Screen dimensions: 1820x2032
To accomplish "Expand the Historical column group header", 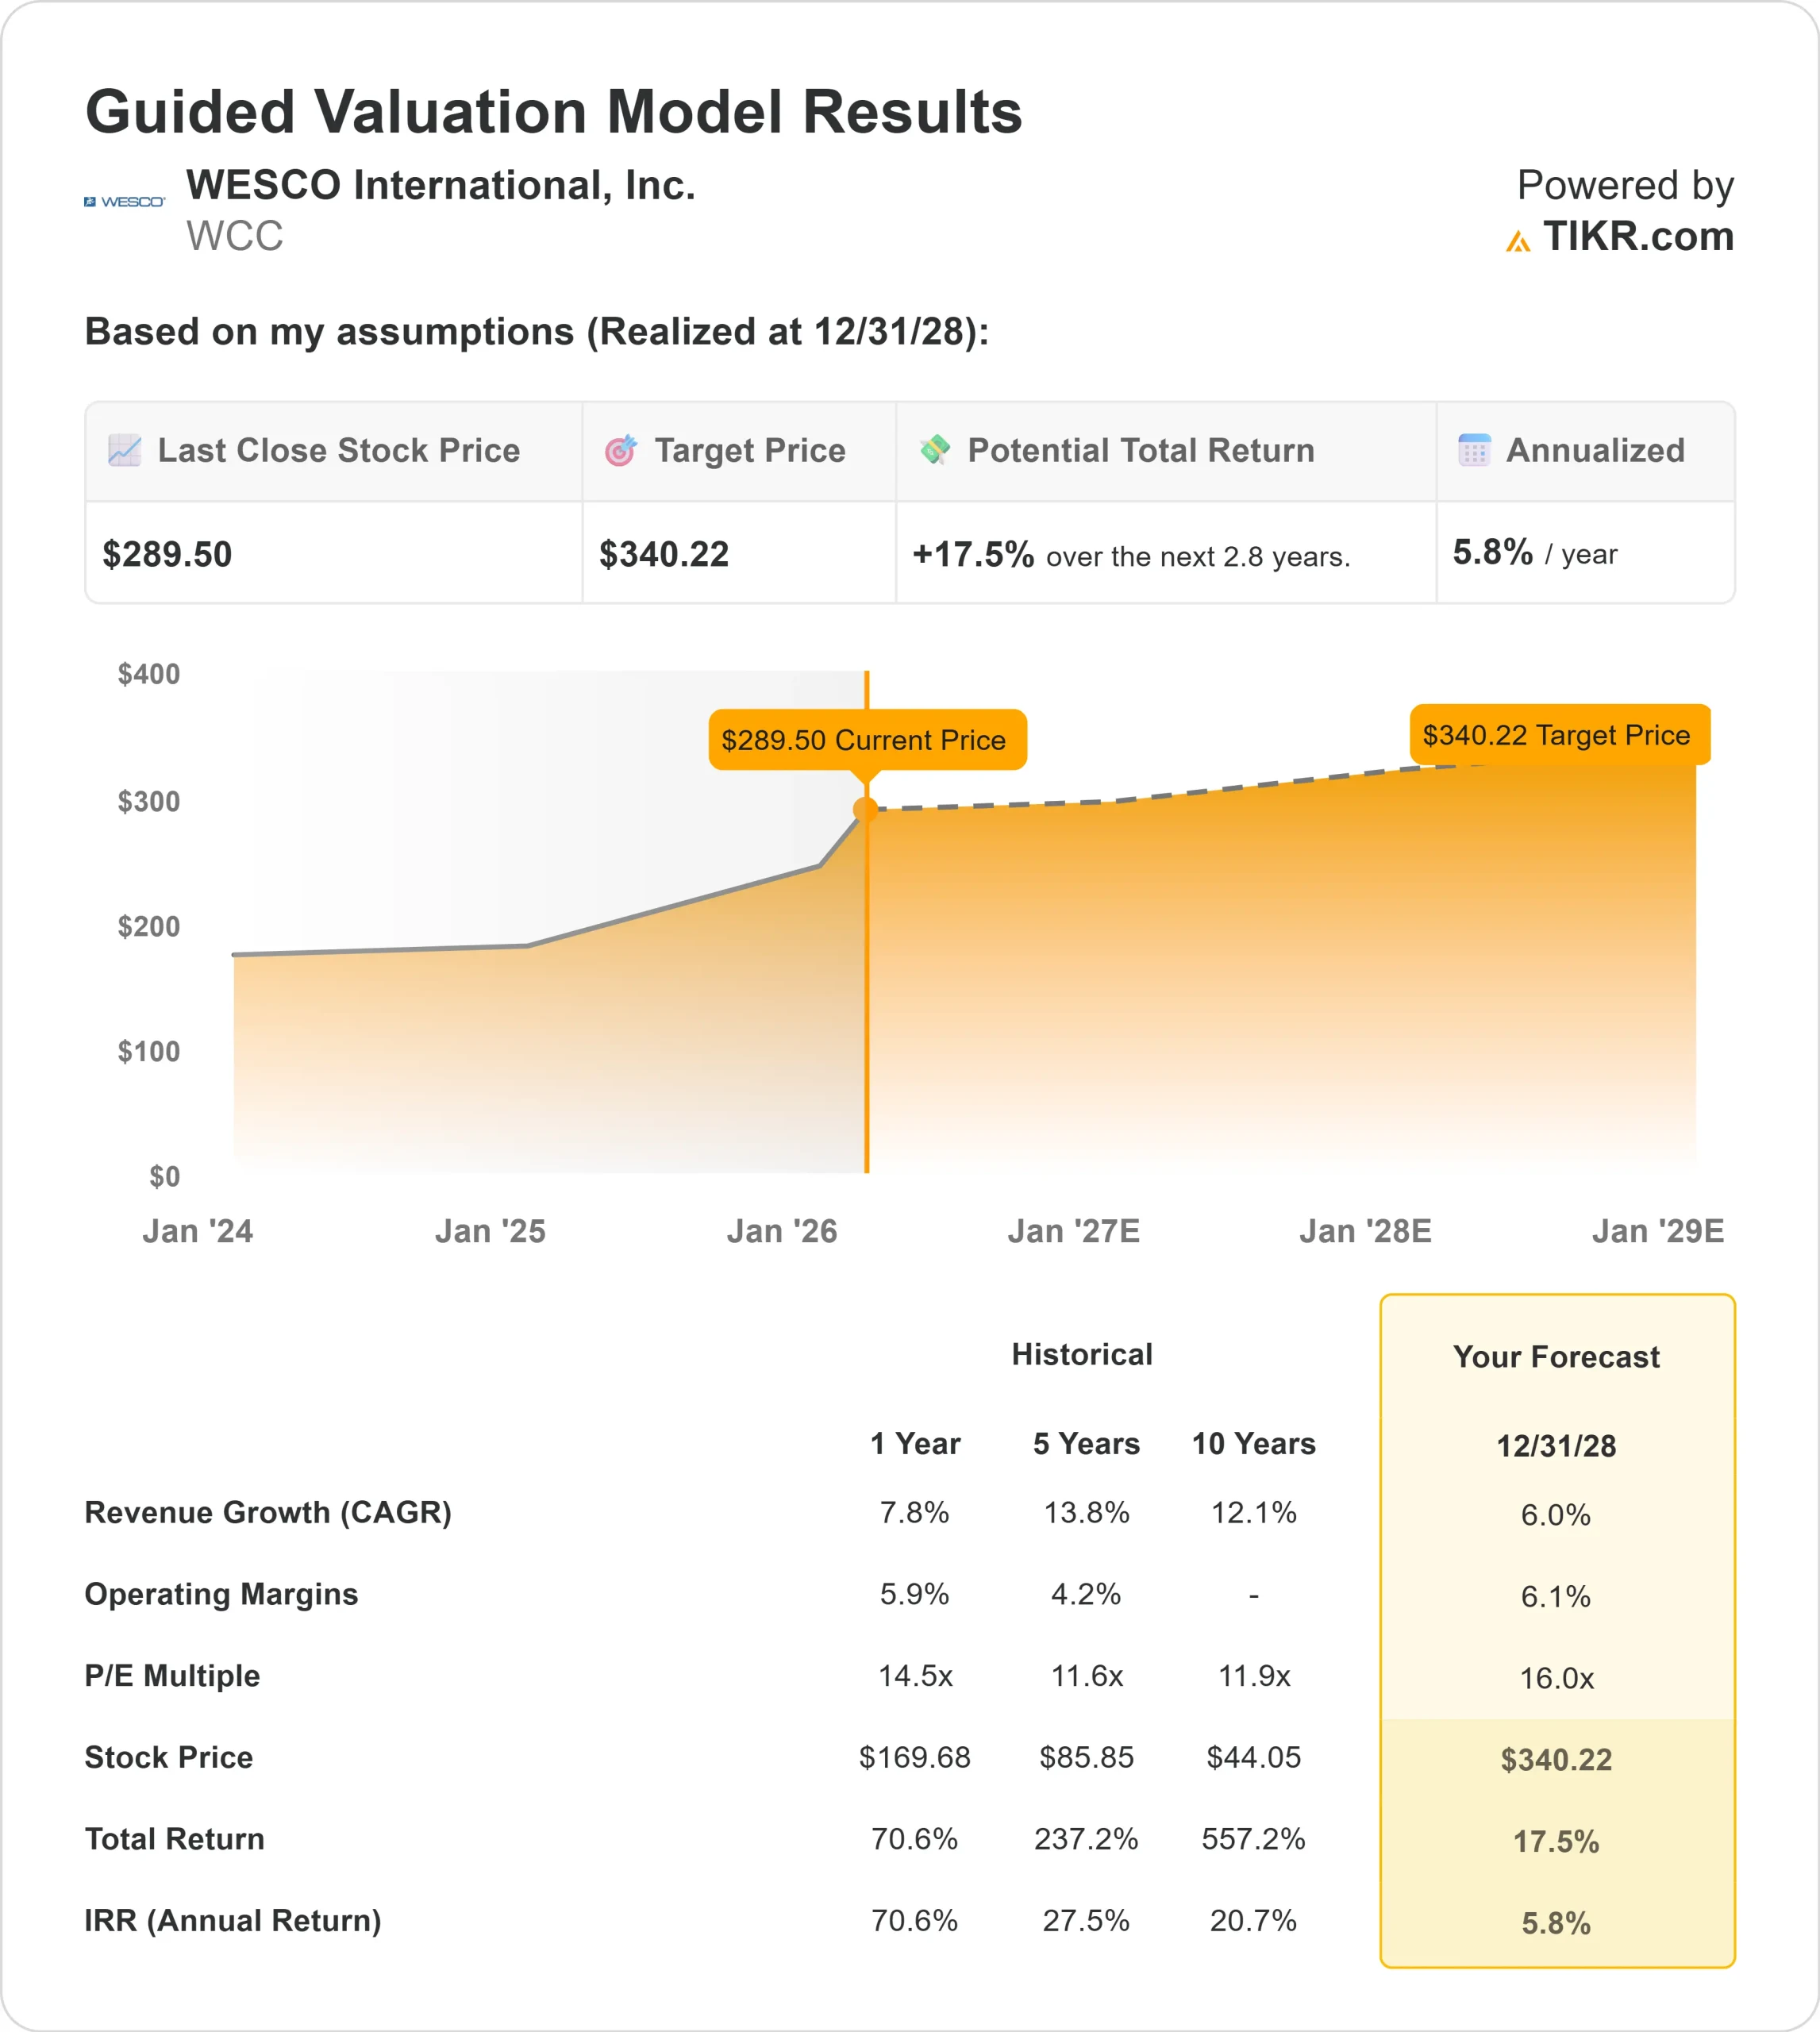I will point(1082,1354).
